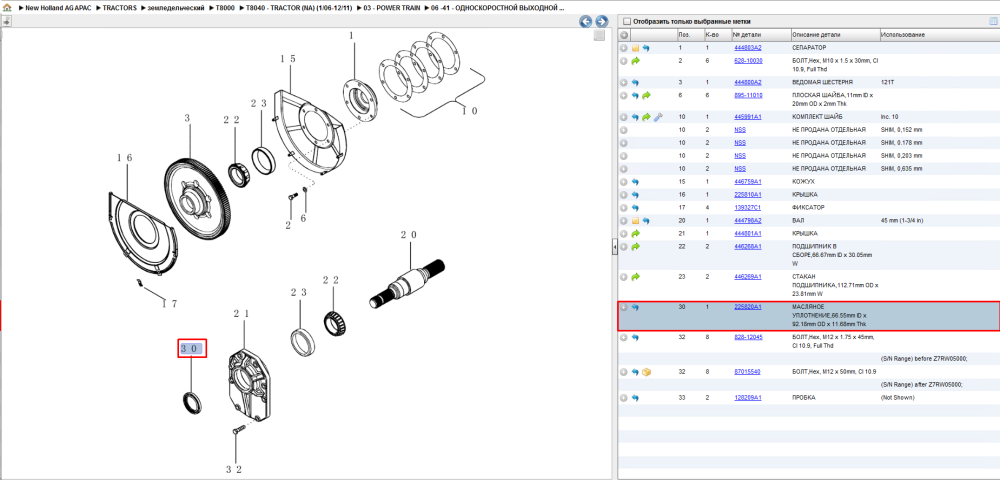1000x480 pixels.
Task: Click 'SHIM, 0,635 mm' usage text
Action: point(902,168)
